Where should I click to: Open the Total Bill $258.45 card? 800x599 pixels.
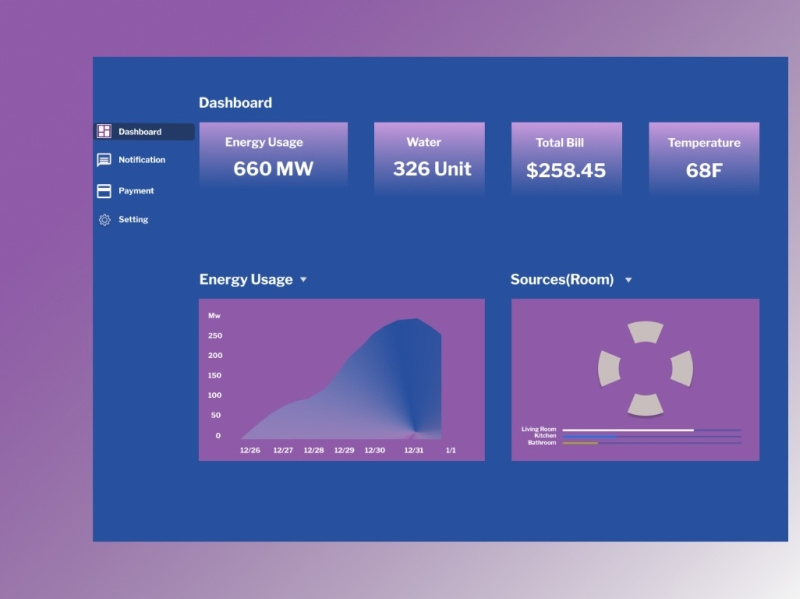tap(566, 155)
